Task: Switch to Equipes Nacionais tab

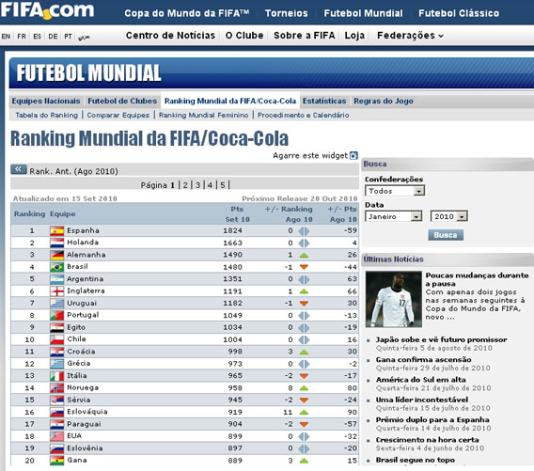Action: [46, 101]
